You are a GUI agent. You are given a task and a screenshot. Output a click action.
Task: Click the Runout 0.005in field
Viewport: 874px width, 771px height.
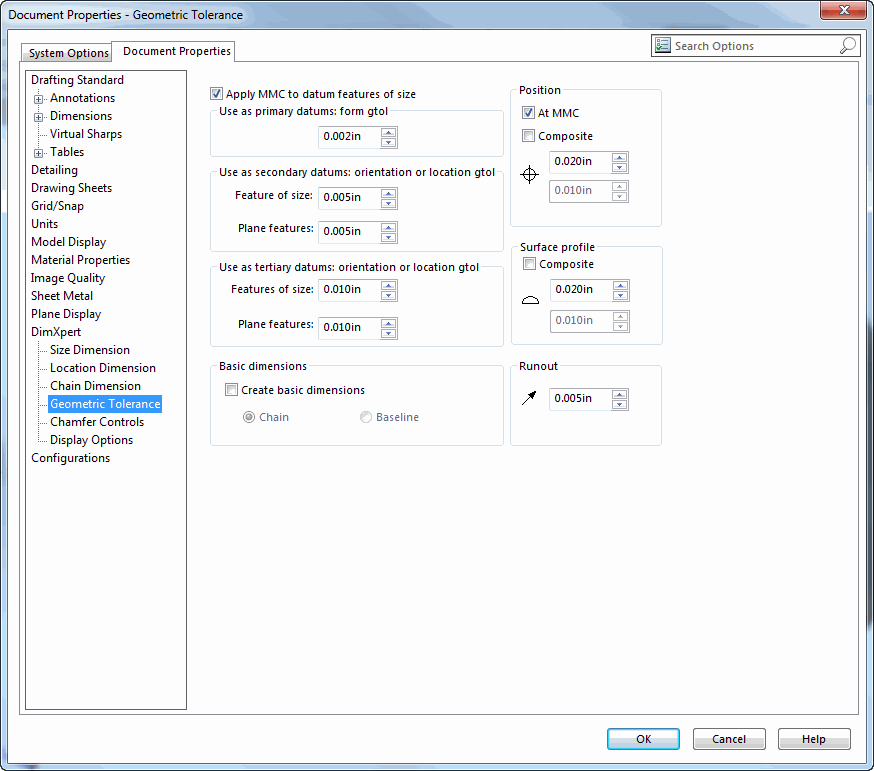click(581, 399)
